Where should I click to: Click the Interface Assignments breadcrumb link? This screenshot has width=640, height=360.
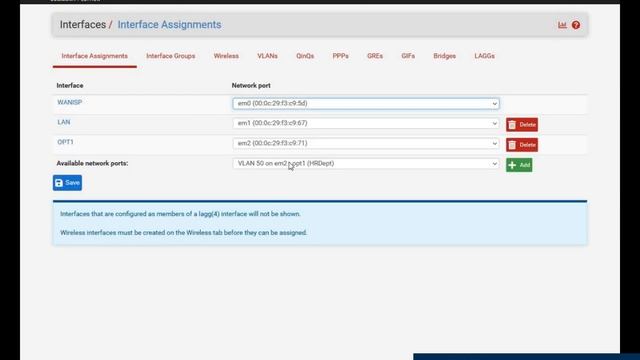click(x=169, y=24)
